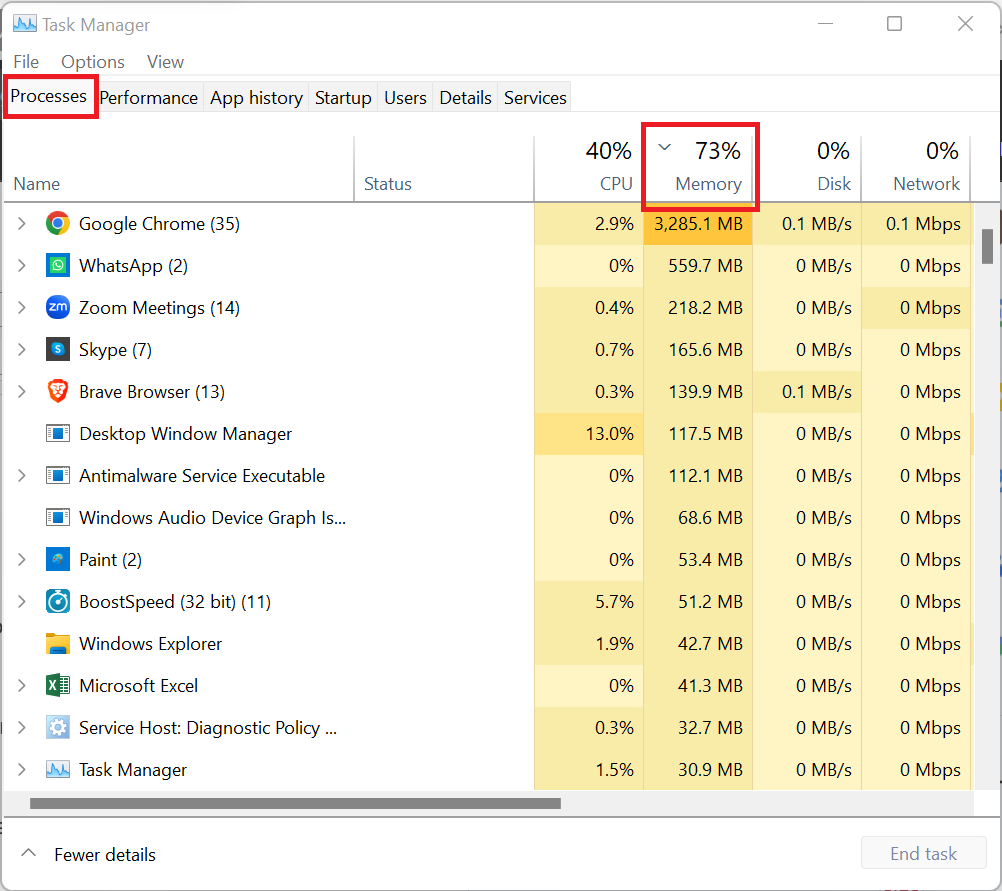Select the Desktop Window Manager row
Image resolution: width=1002 pixels, height=891 pixels.
185,434
